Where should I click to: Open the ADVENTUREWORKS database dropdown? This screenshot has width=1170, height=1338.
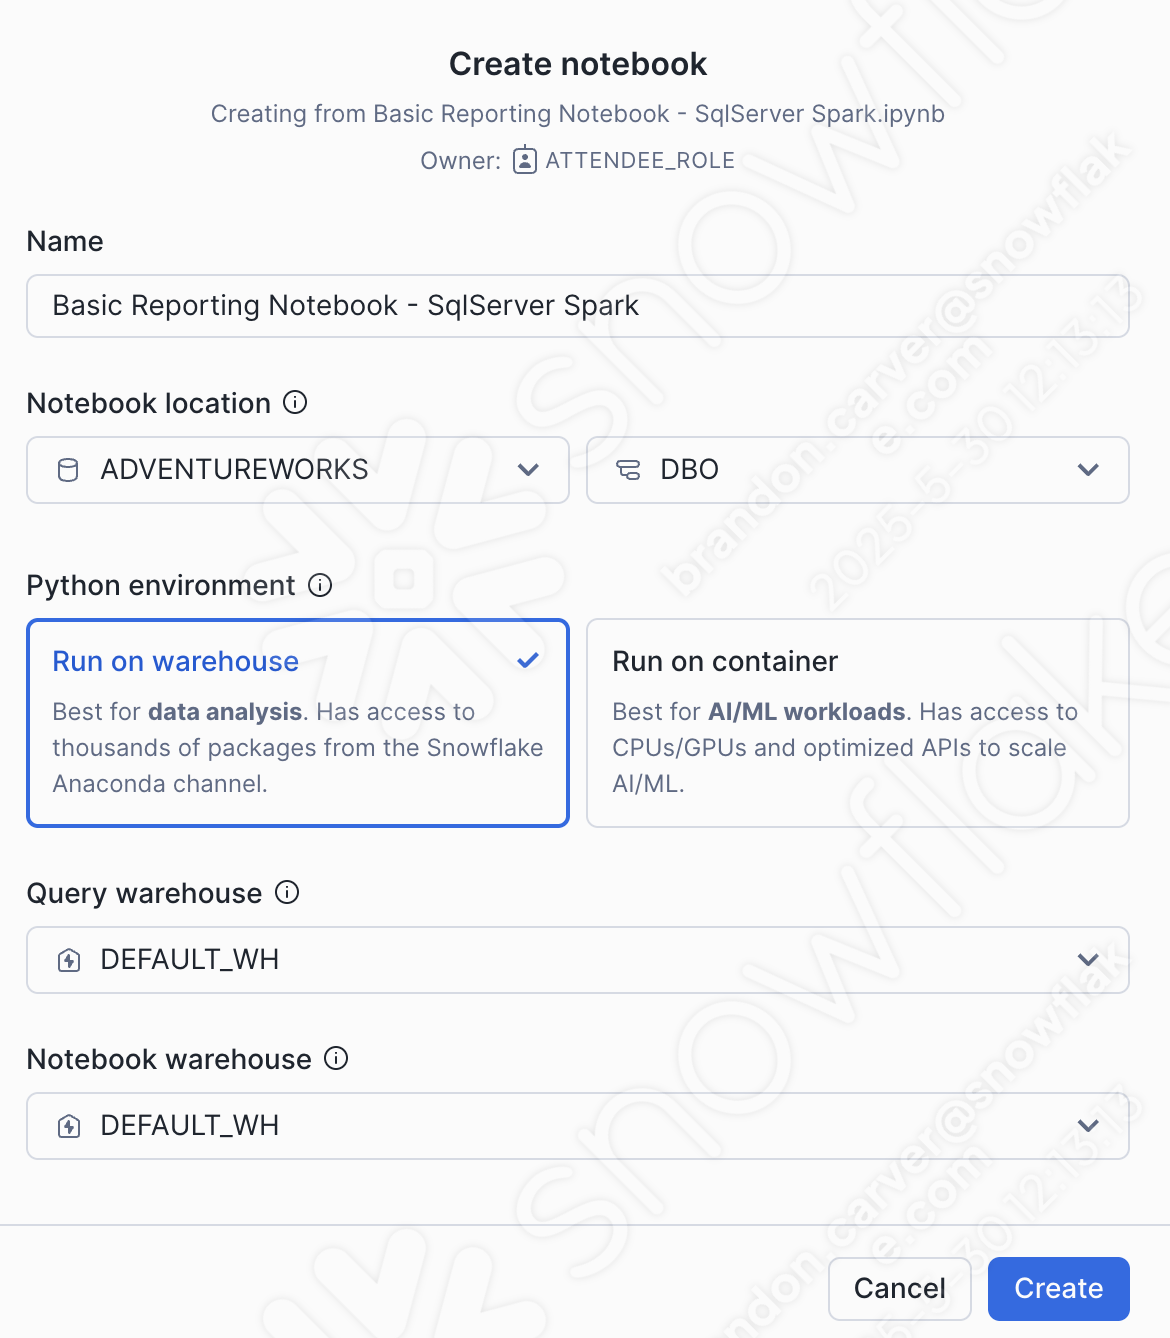(x=528, y=470)
